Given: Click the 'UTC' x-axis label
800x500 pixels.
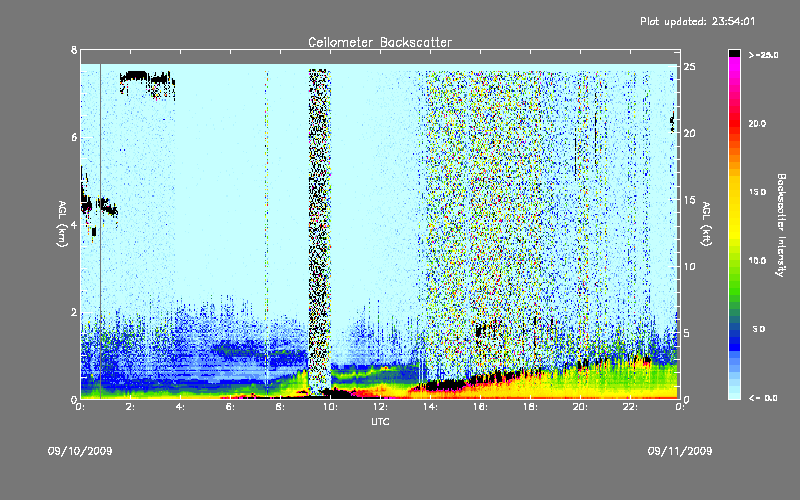Looking at the screenshot, I should point(380,421).
